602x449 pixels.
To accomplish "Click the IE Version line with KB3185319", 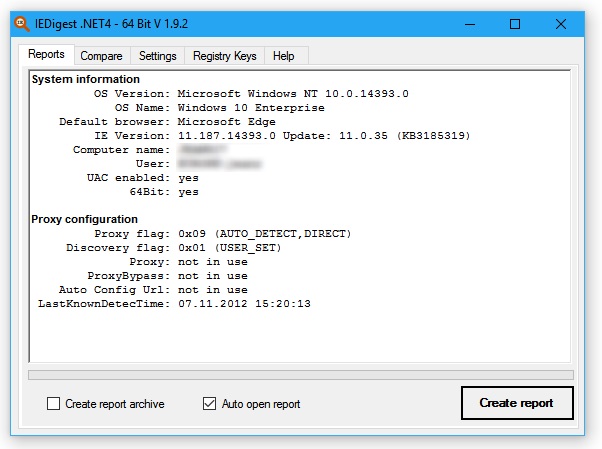I will (x=282, y=136).
